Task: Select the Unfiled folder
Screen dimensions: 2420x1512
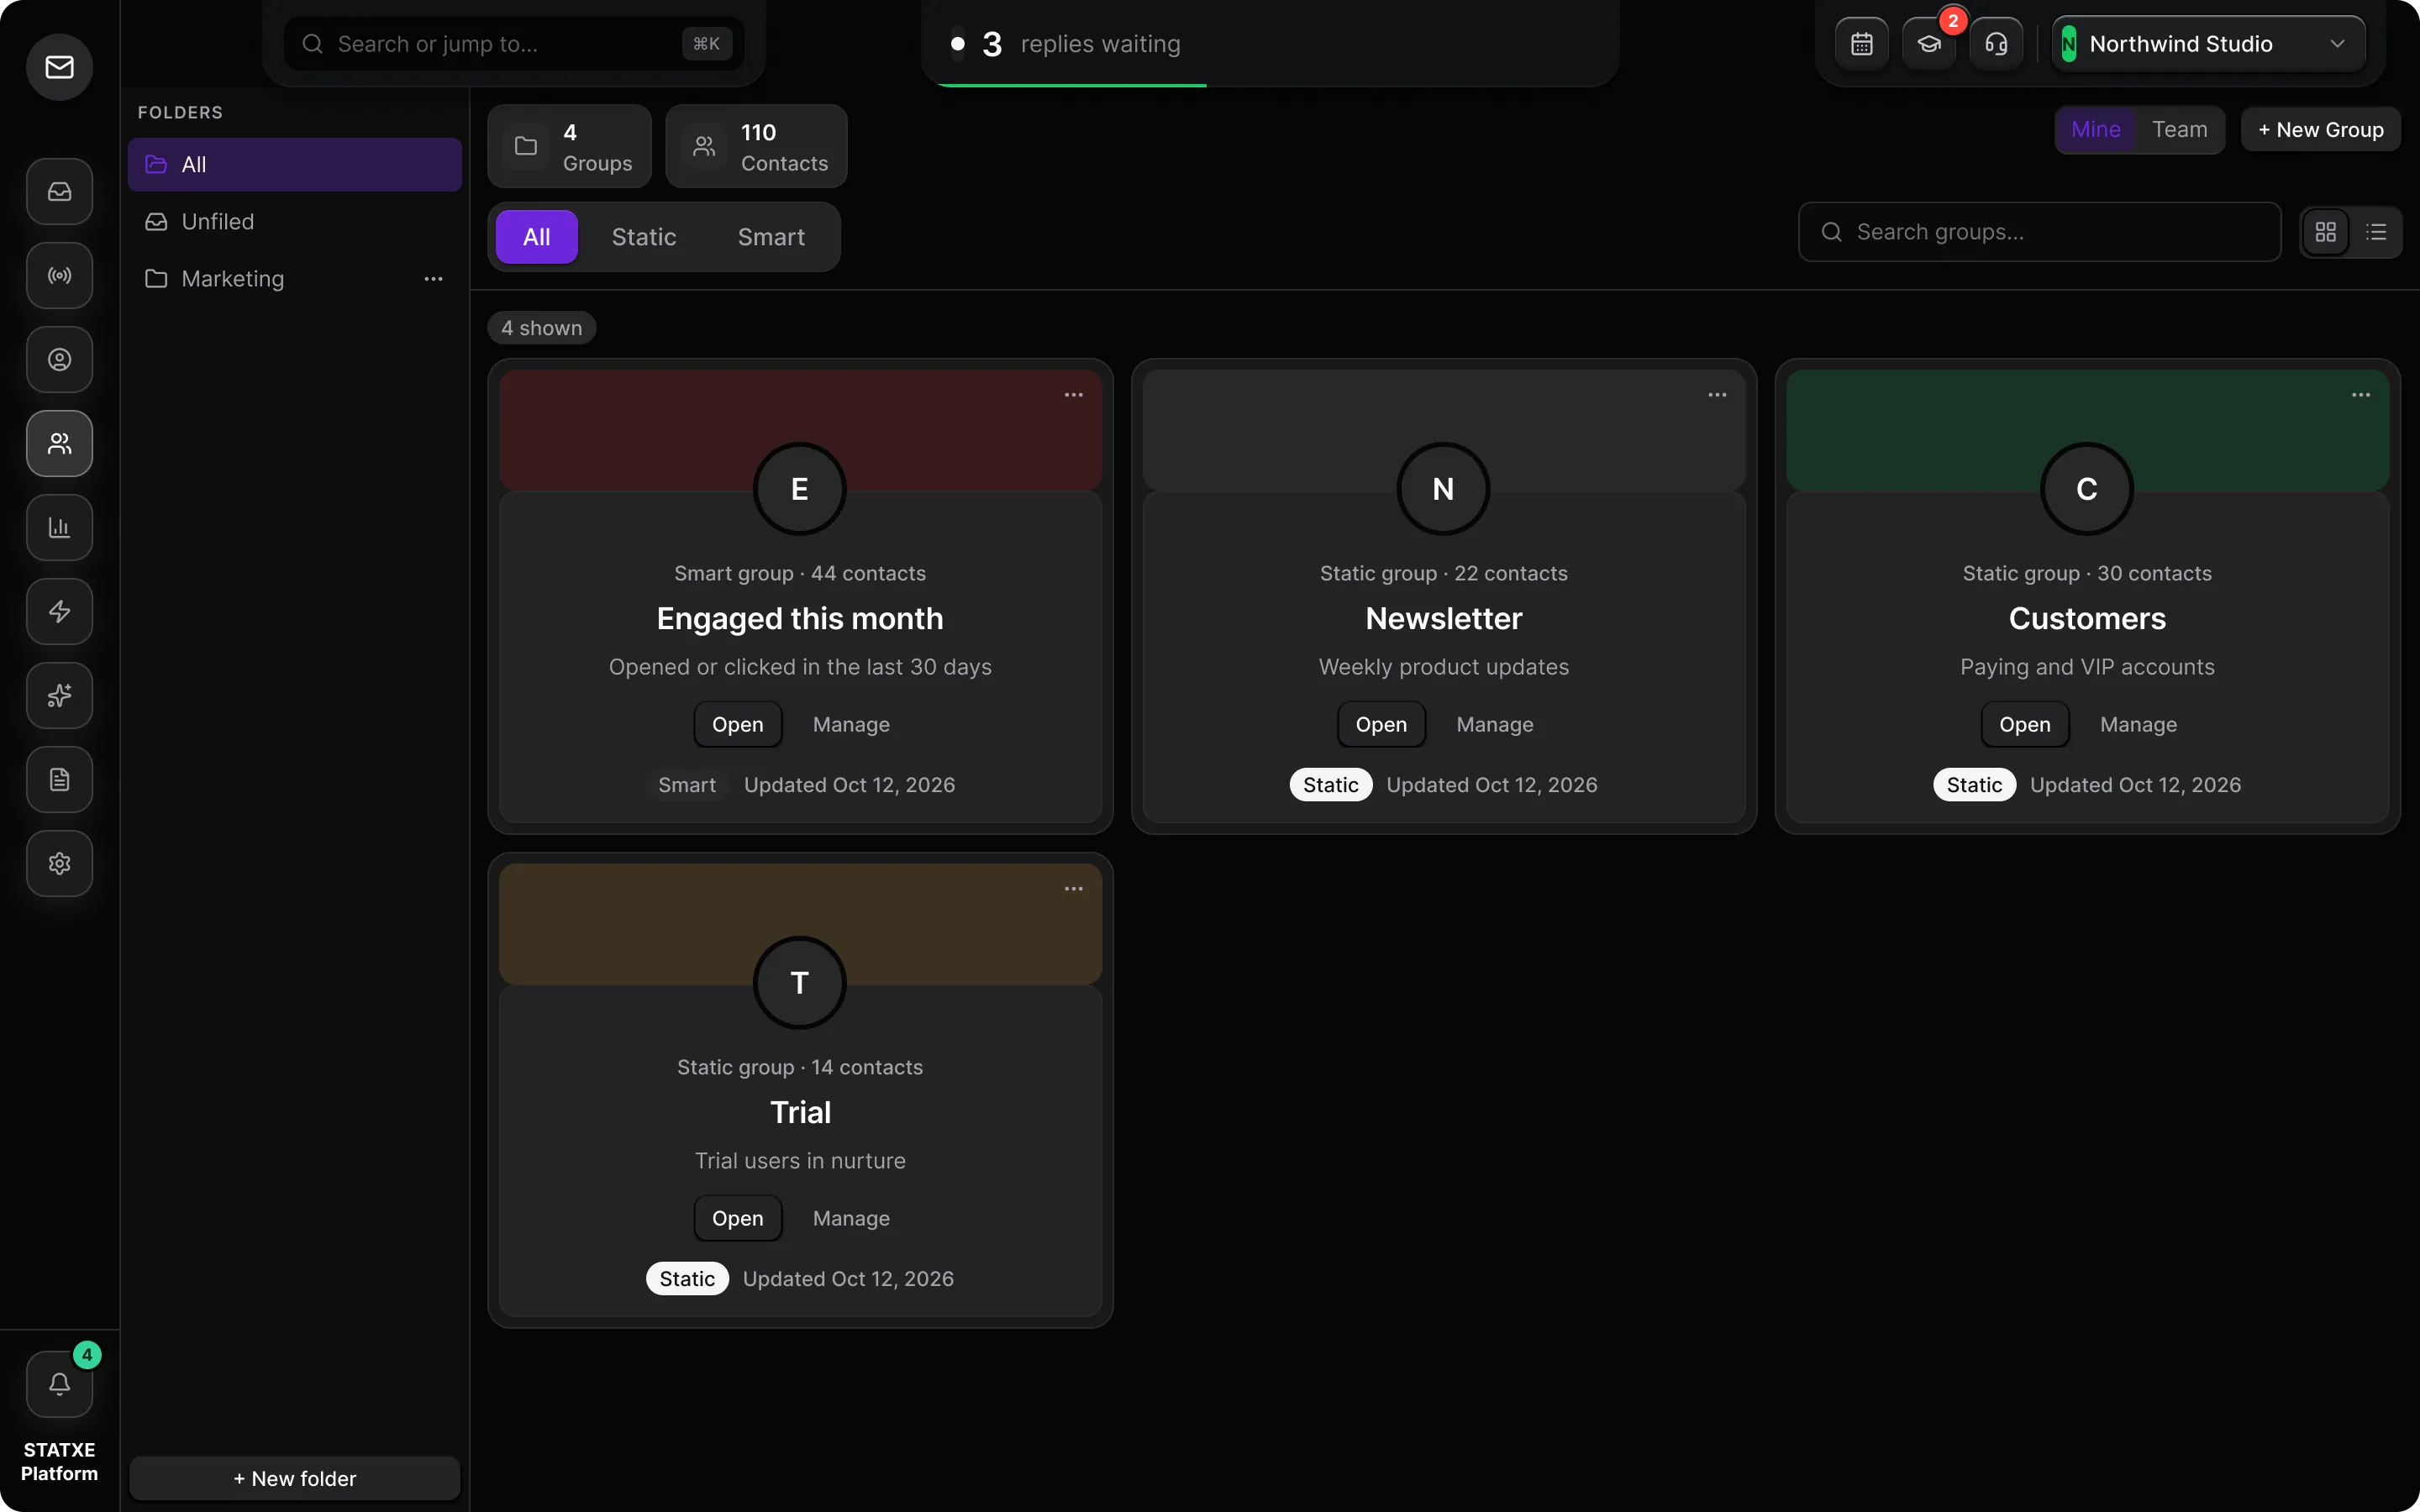Action: pyautogui.click(x=295, y=222)
